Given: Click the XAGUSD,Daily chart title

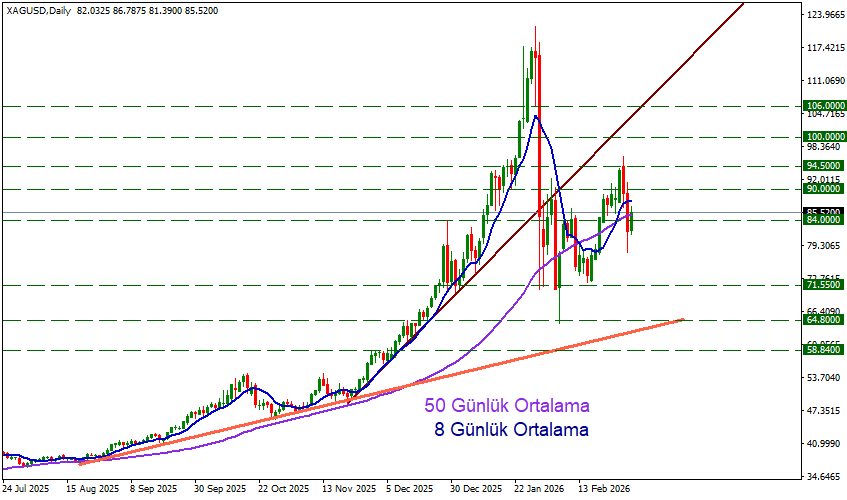Looking at the screenshot, I should pos(35,10).
